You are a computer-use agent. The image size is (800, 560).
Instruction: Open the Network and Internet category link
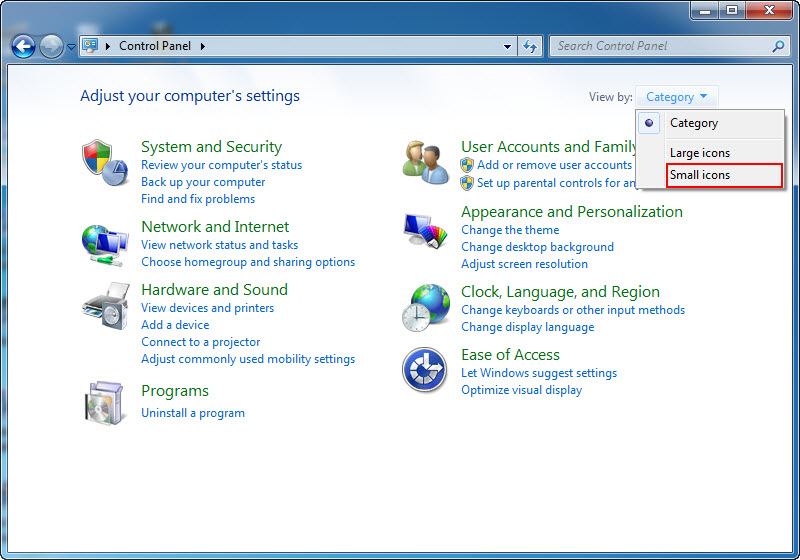(215, 226)
